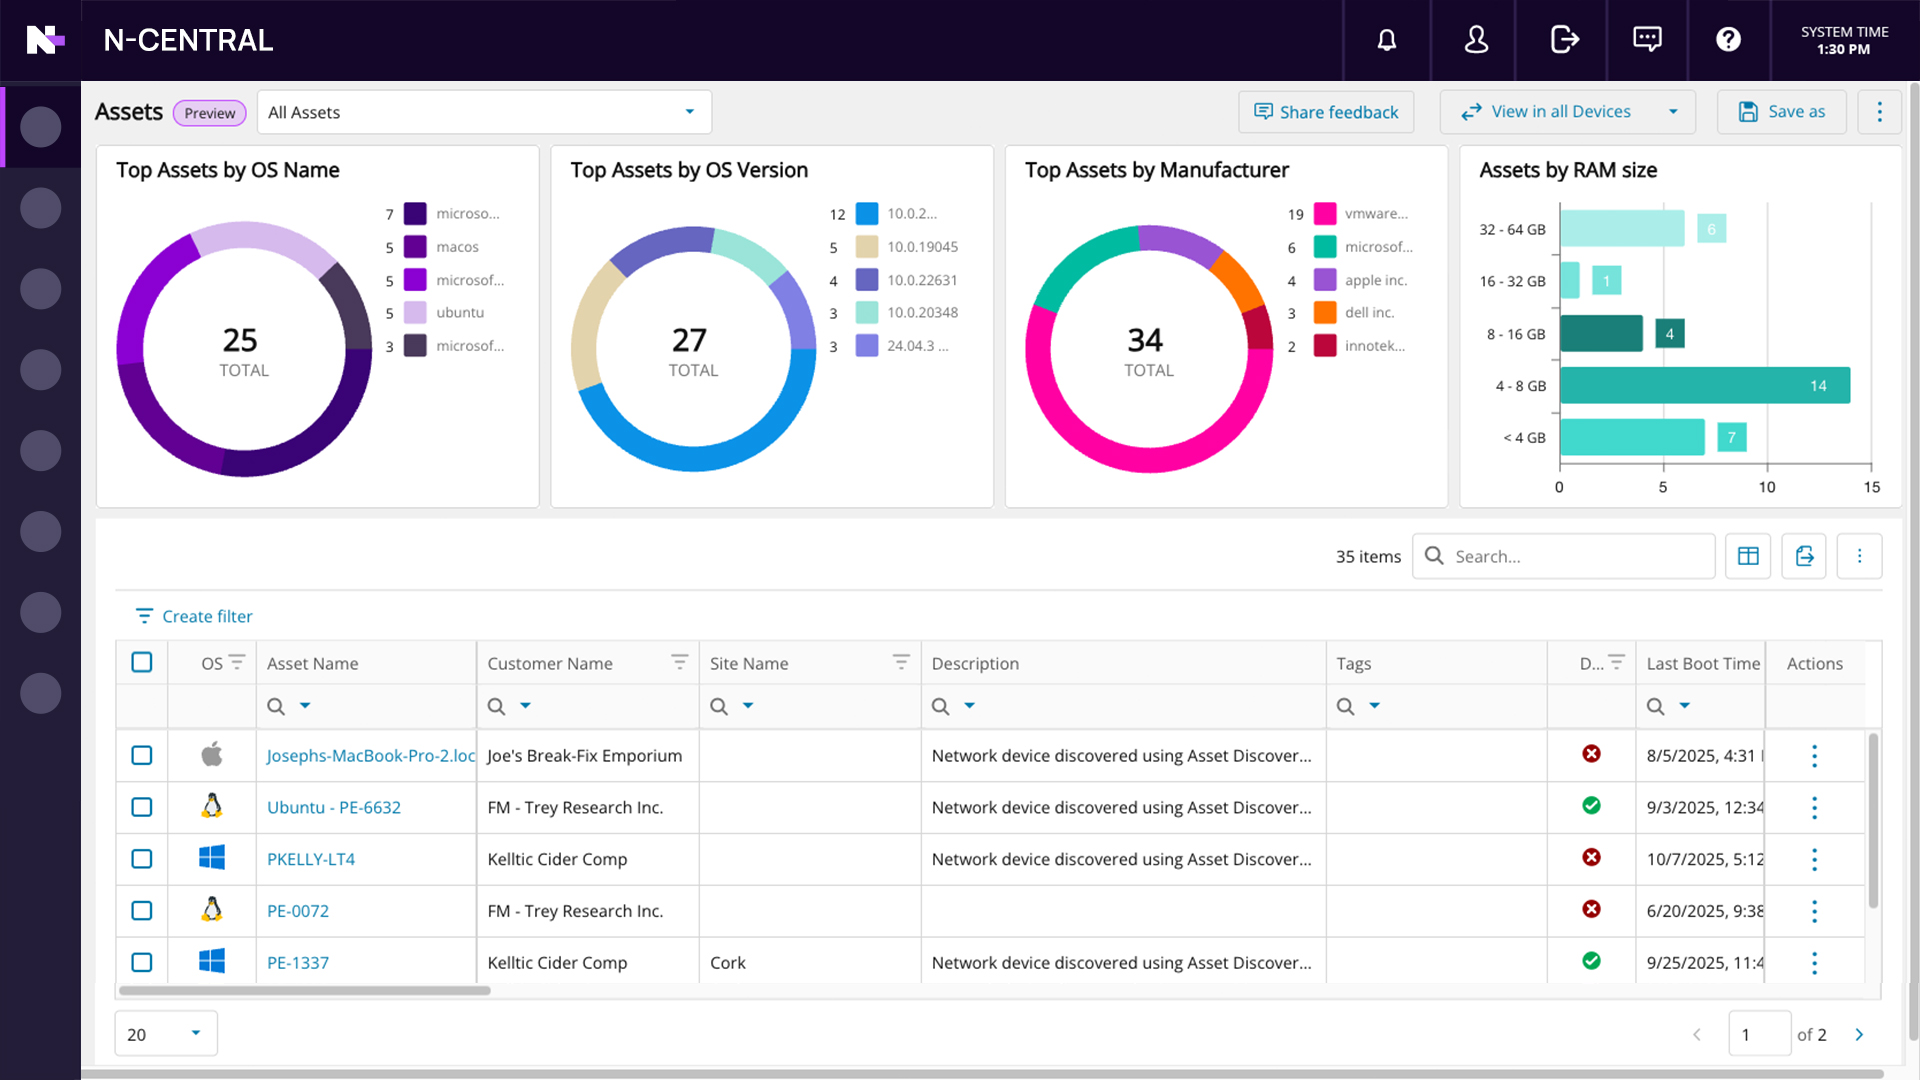This screenshot has width=1920, height=1080.
Task: Select the checkbox for PKELLY-LT4
Action: coord(141,859)
